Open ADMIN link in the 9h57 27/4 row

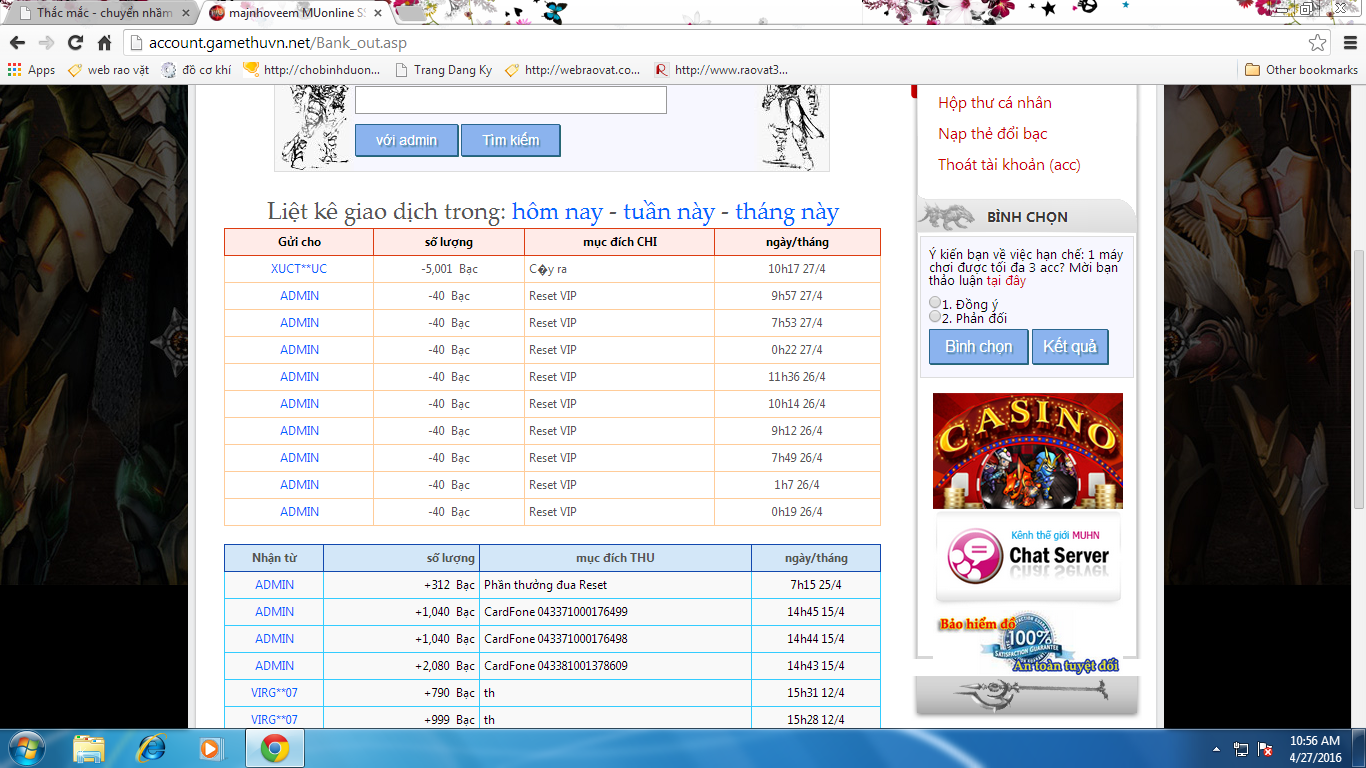pyautogui.click(x=300, y=296)
